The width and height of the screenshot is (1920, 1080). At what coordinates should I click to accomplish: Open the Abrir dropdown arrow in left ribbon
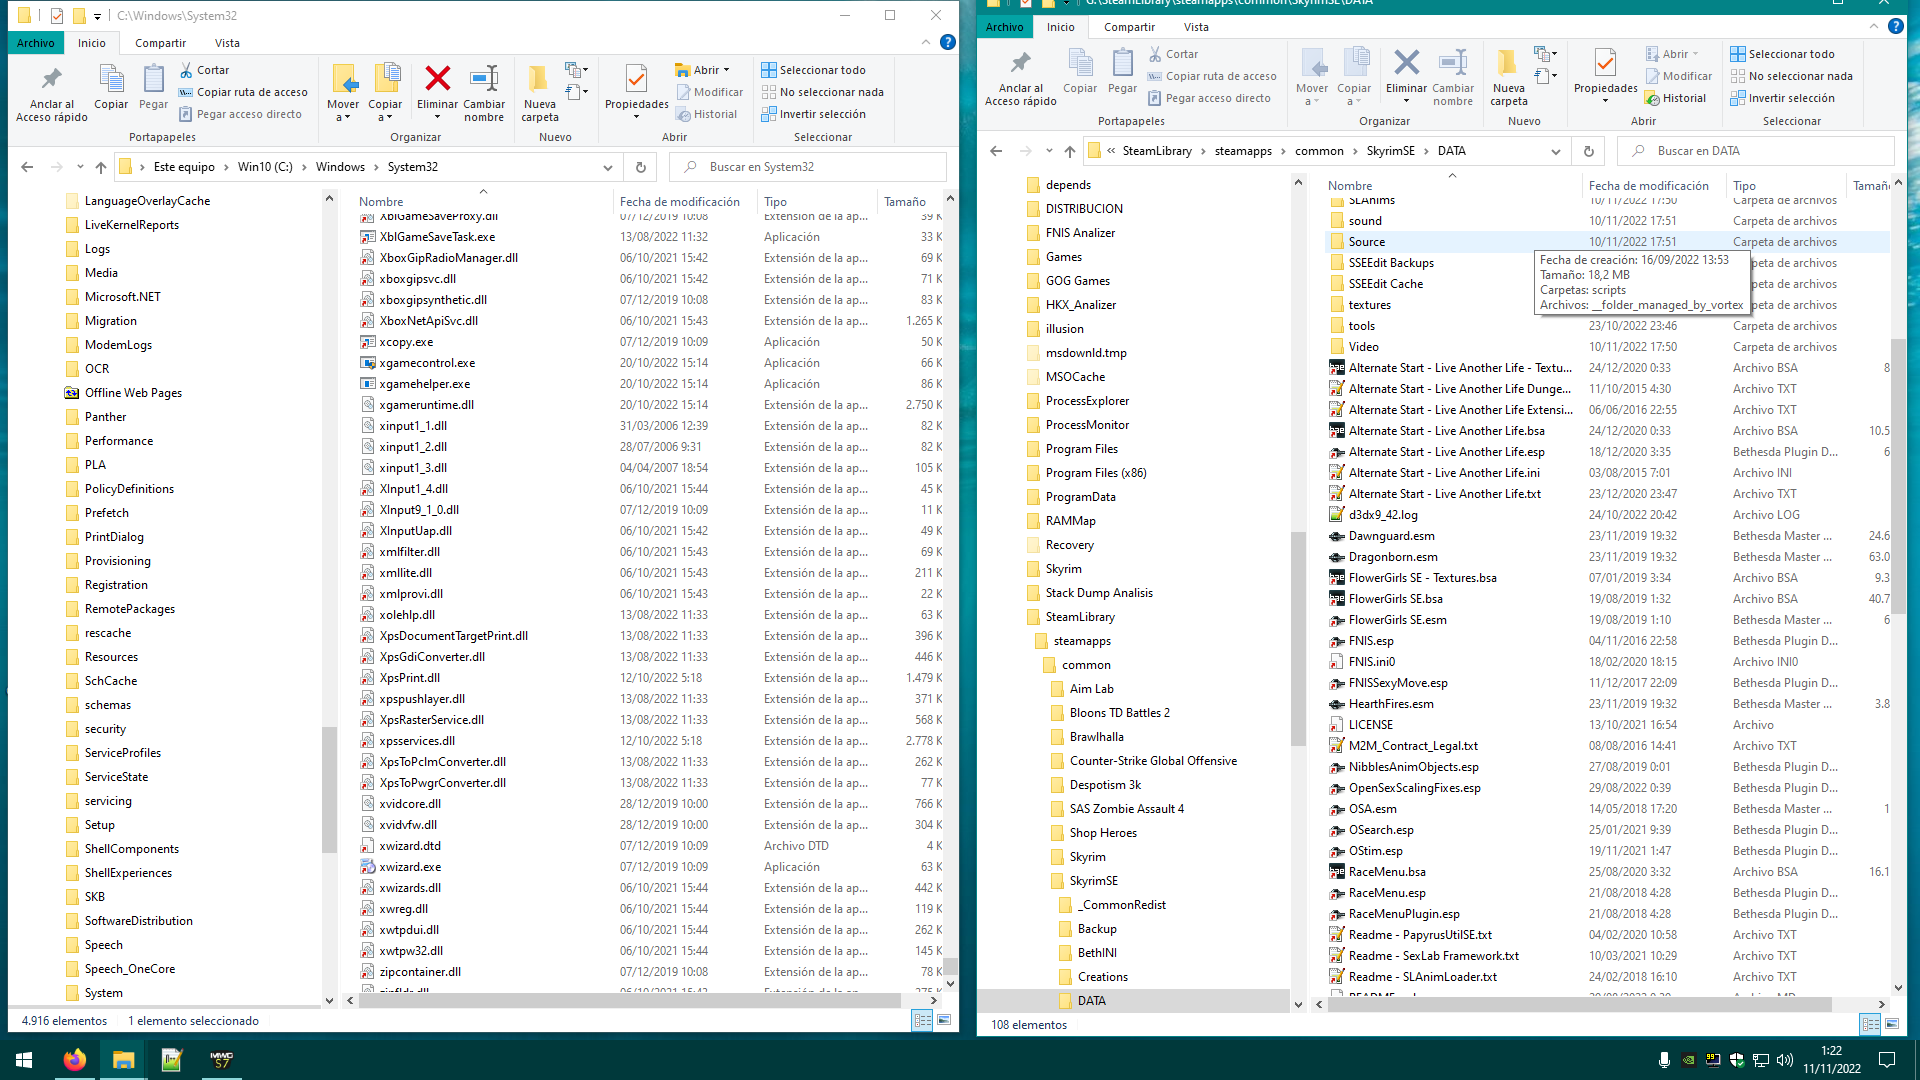[727, 70]
